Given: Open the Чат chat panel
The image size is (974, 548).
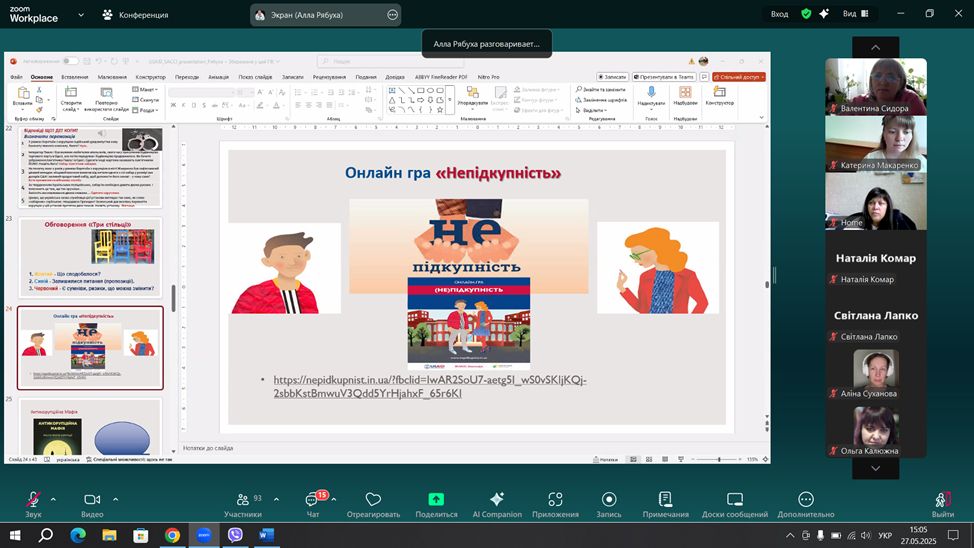Looking at the screenshot, I should click(312, 500).
